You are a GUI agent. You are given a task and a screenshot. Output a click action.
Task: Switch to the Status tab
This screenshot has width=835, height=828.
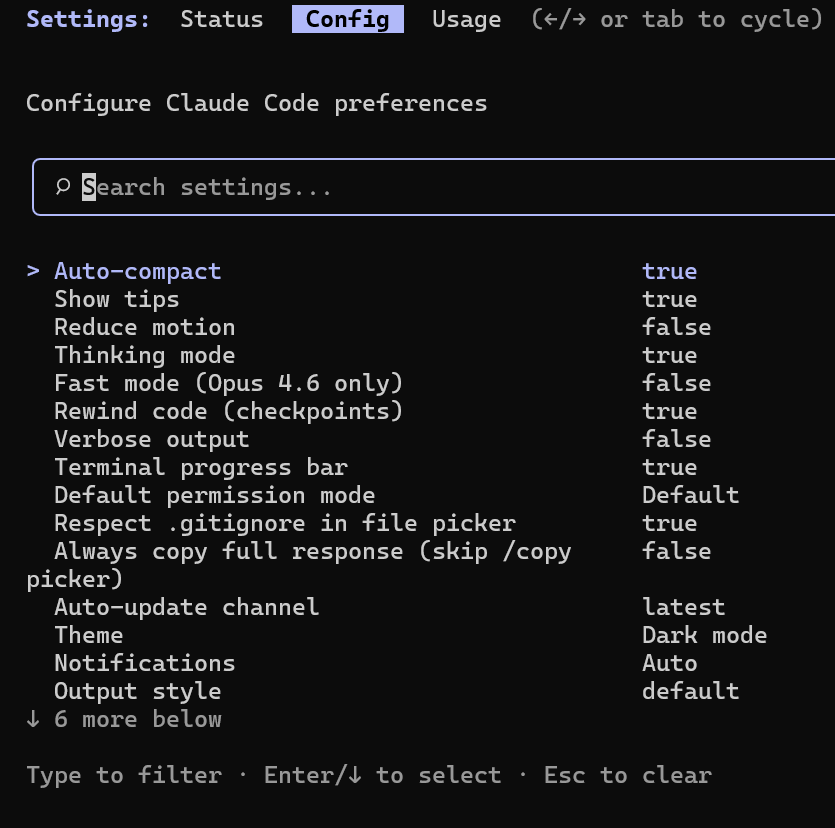221,19
